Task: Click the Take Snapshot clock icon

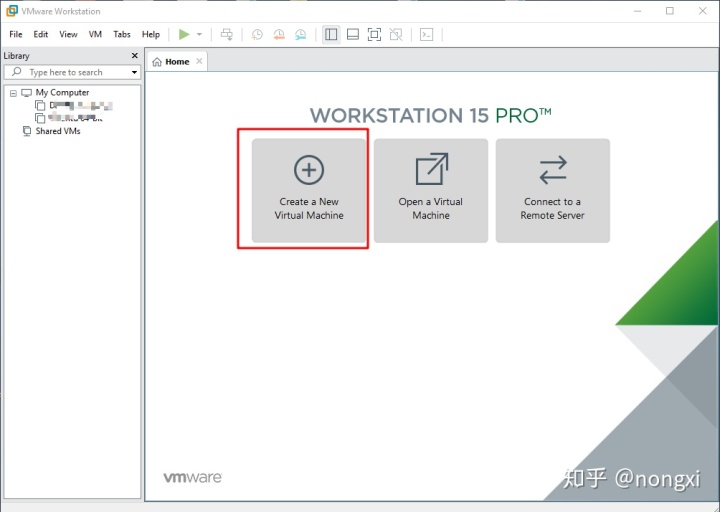Action: coord(257,34)
